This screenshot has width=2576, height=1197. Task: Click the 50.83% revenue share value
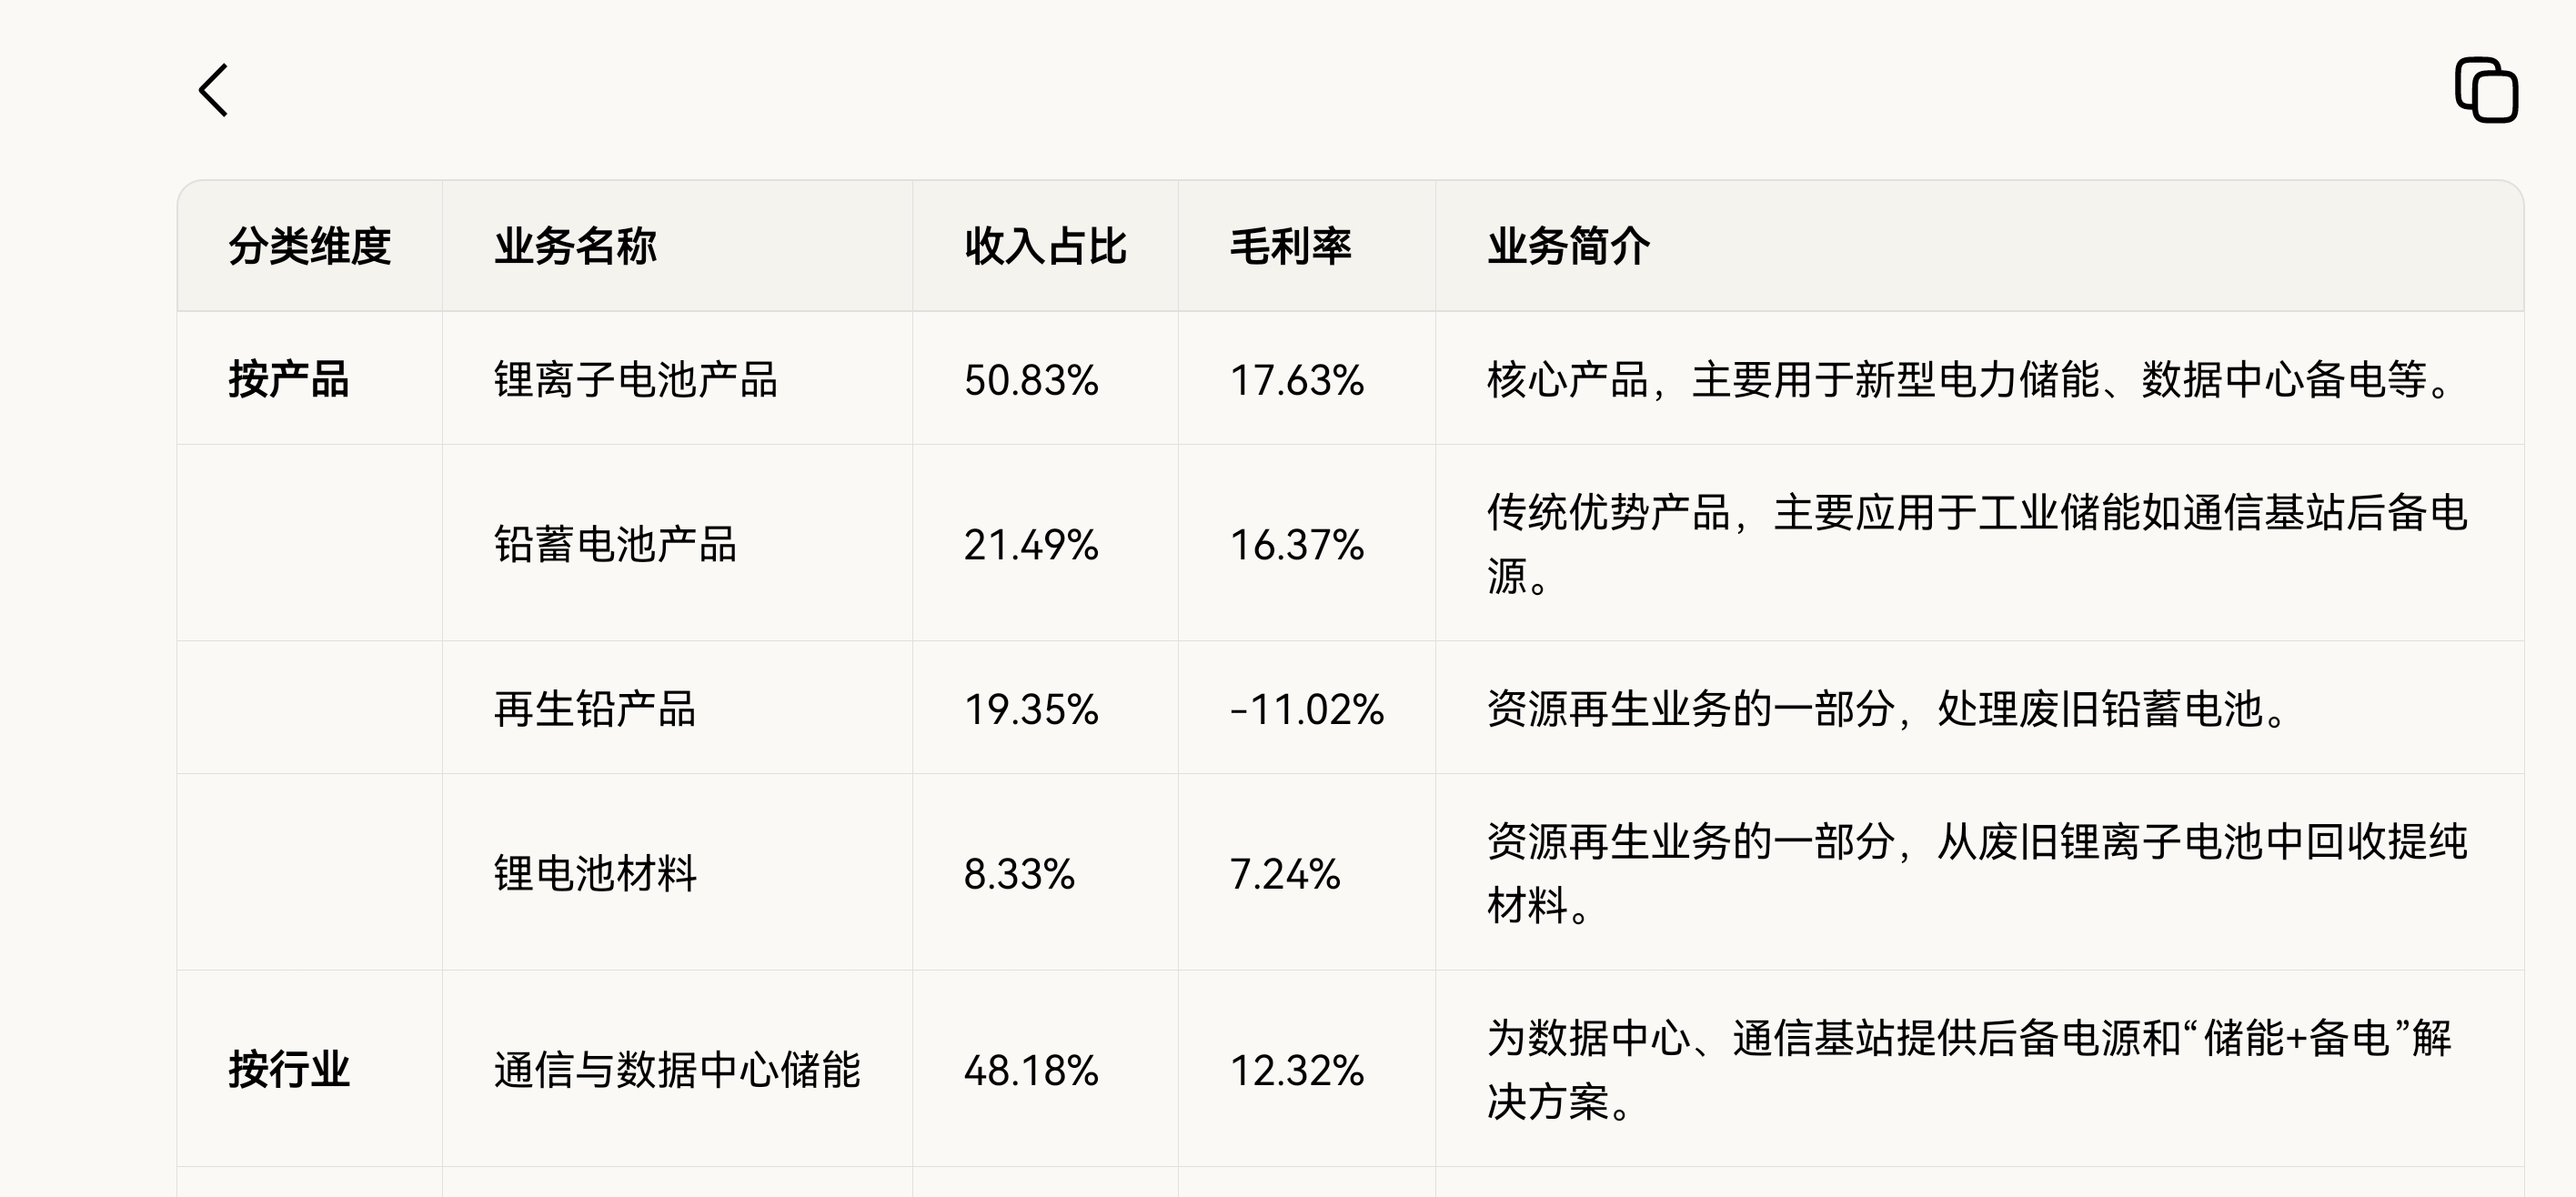tap(1031, 380)
